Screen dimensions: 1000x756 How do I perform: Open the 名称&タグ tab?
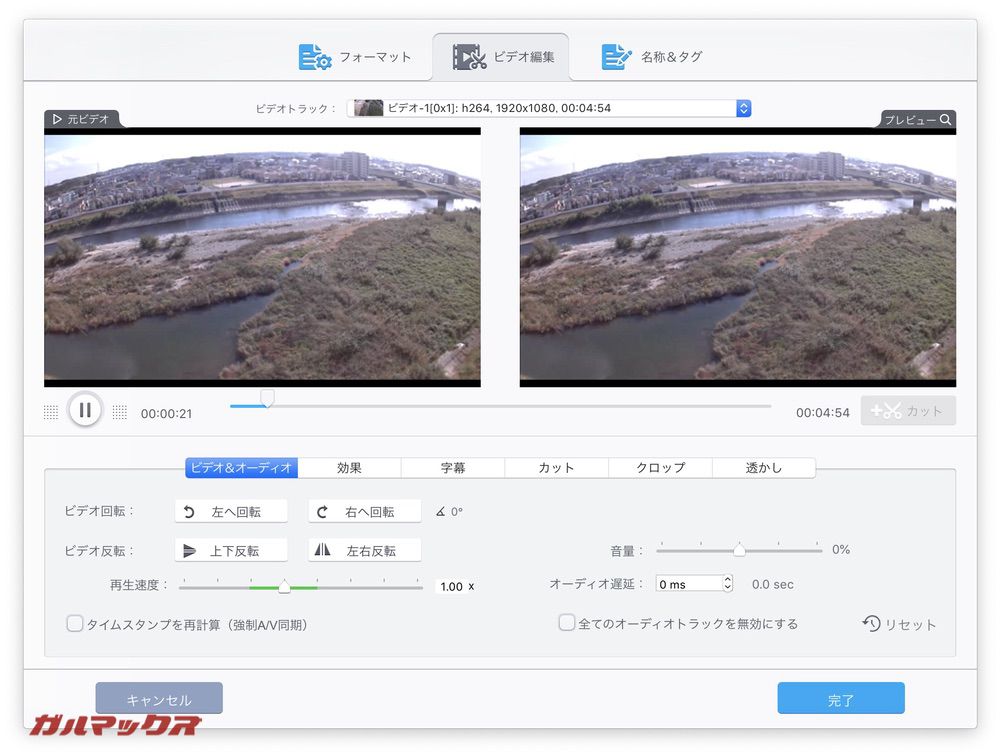tap(652, 57)
